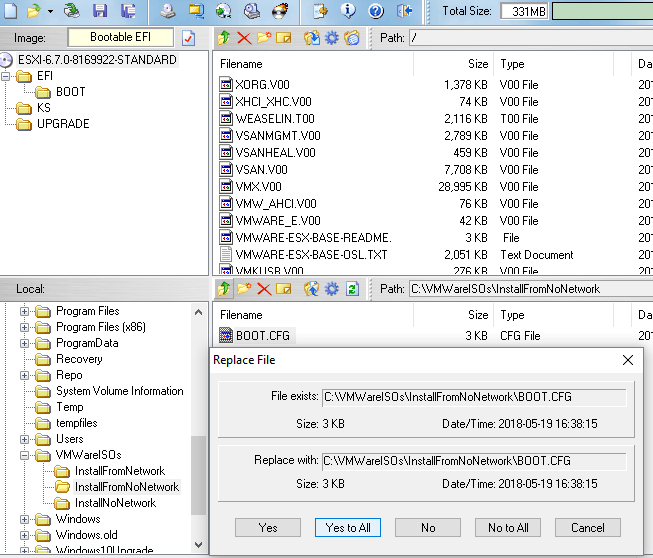Click the New image toolbar icon
This screenshot has width=653, height=558.
(x=10, y=10)
